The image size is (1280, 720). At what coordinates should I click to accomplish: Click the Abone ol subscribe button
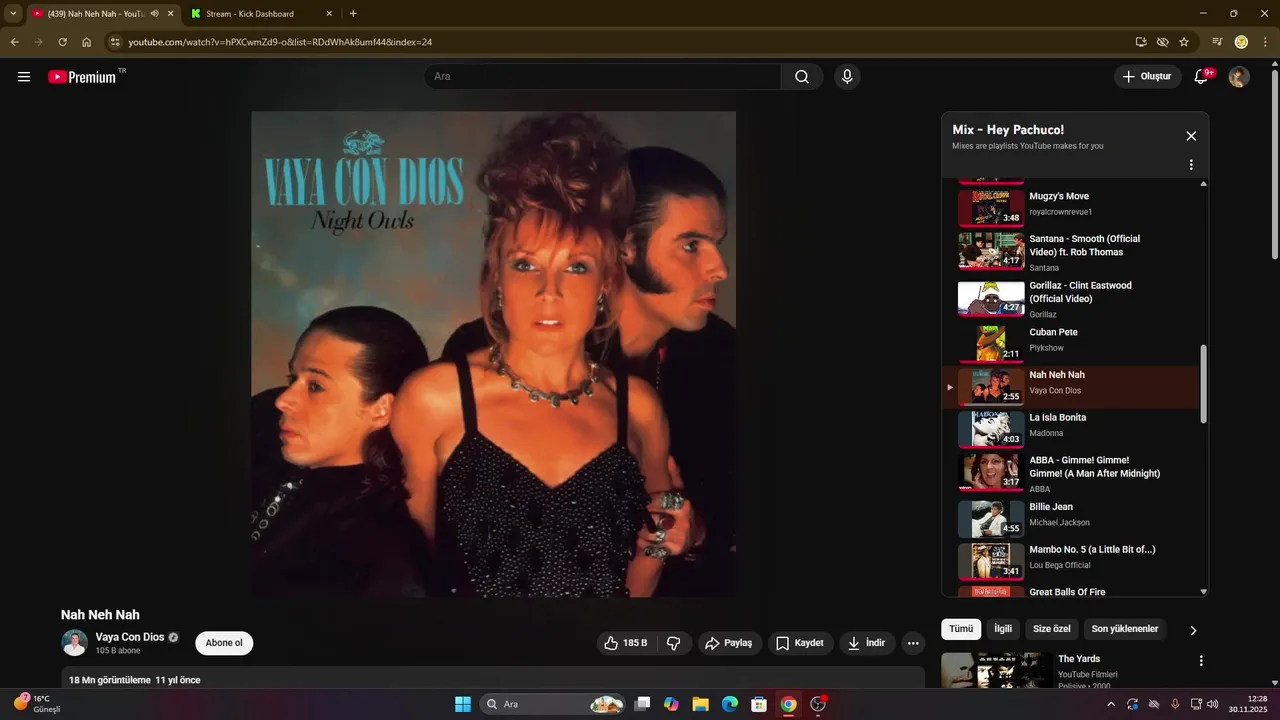pyautogui.click(x=224, y=643)
